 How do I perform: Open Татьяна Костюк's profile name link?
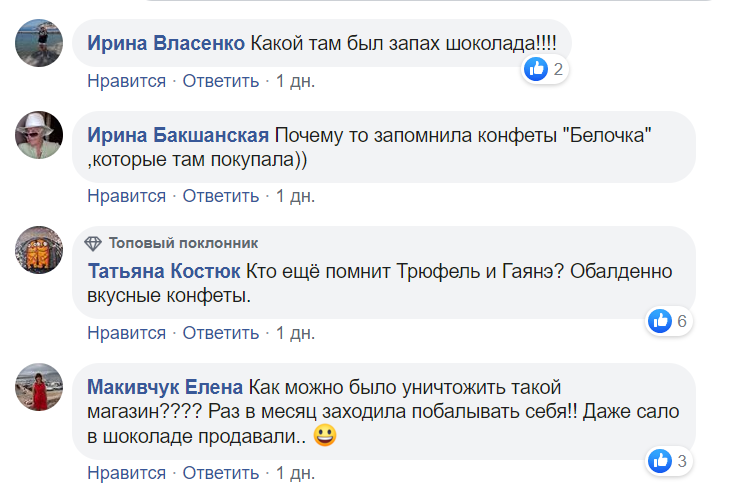[x=164, y=271]
